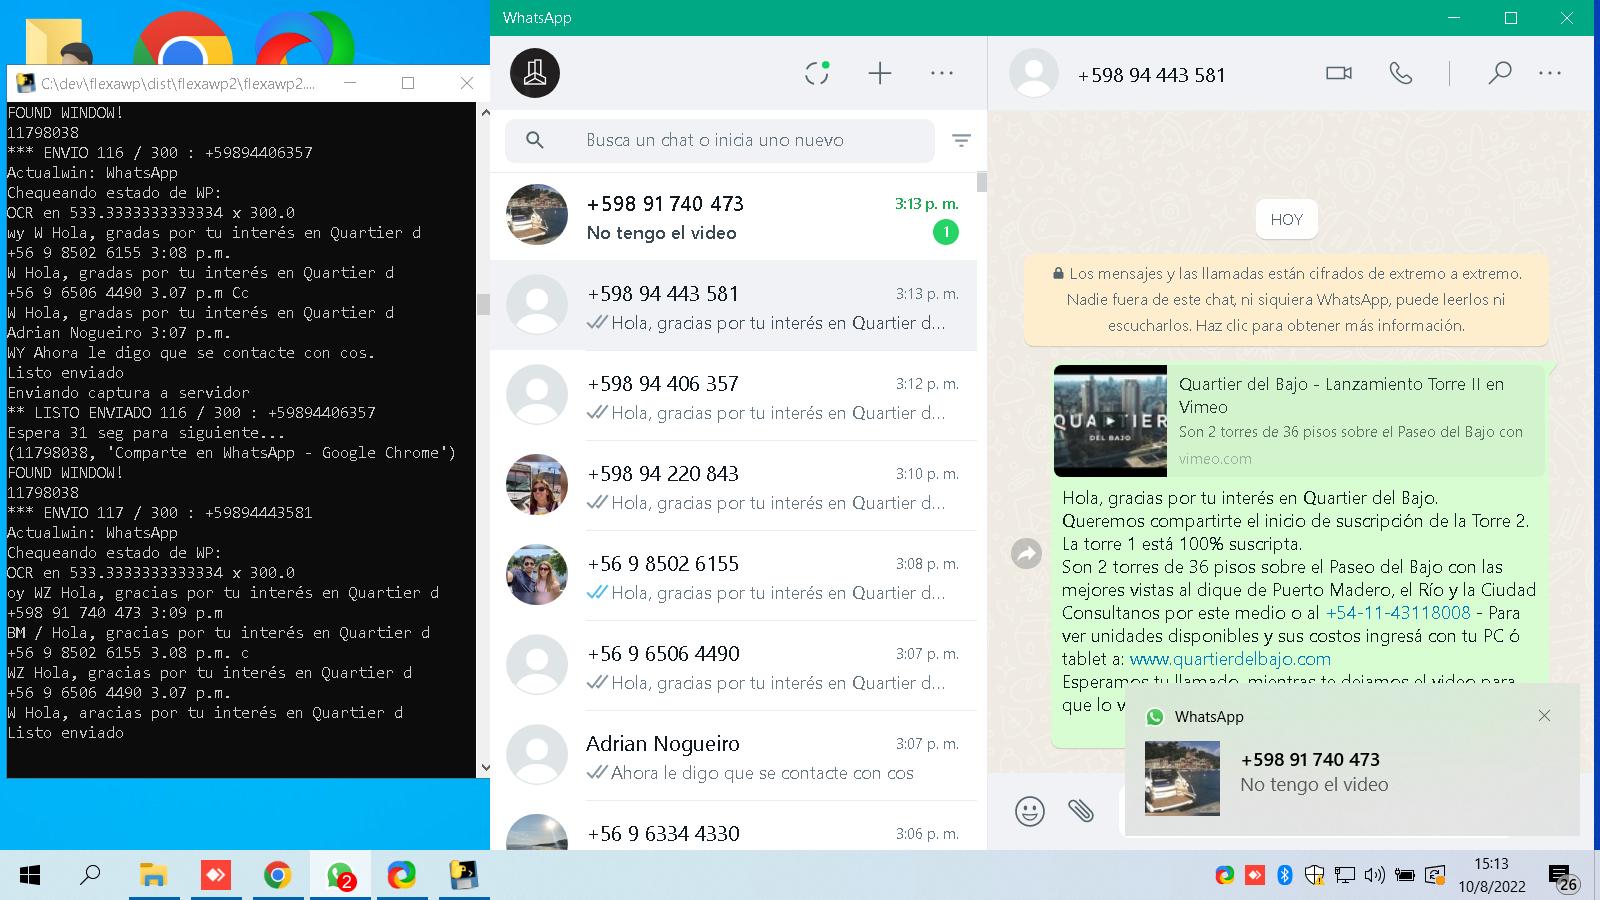The width and height of the screenshot is (1600, 900).
Task: Open the conversation three-dot menu
Action: 1550,73
